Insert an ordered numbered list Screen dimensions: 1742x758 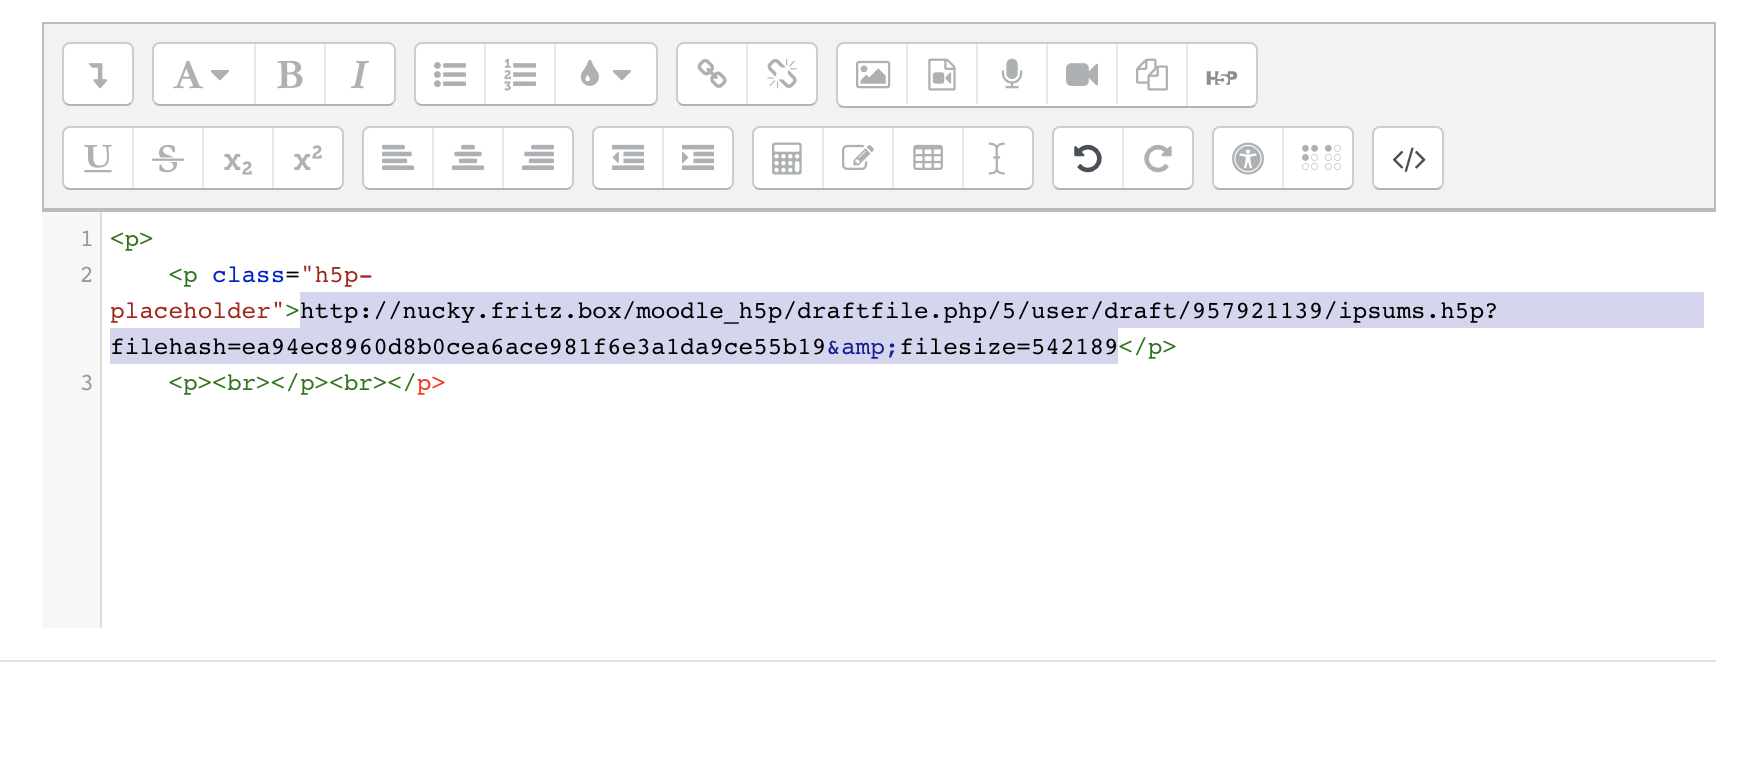(520, 75)
